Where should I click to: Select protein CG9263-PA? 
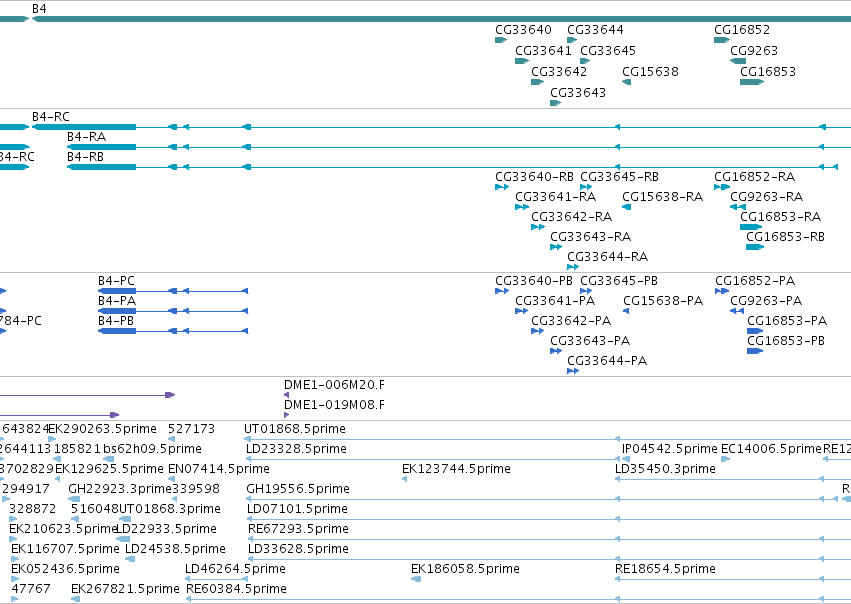tap(766, 301)
